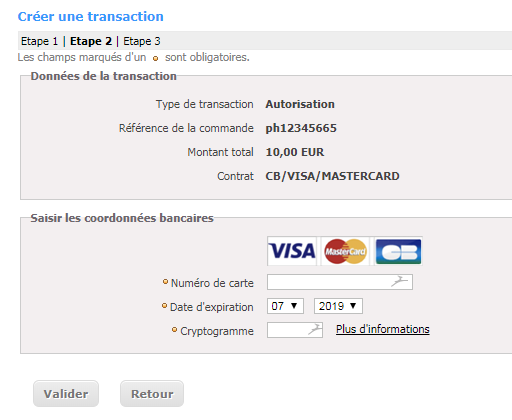
Task: Click the key icon in Cryptogramme field
Action: pyautogui.click(x=315, y=330)
